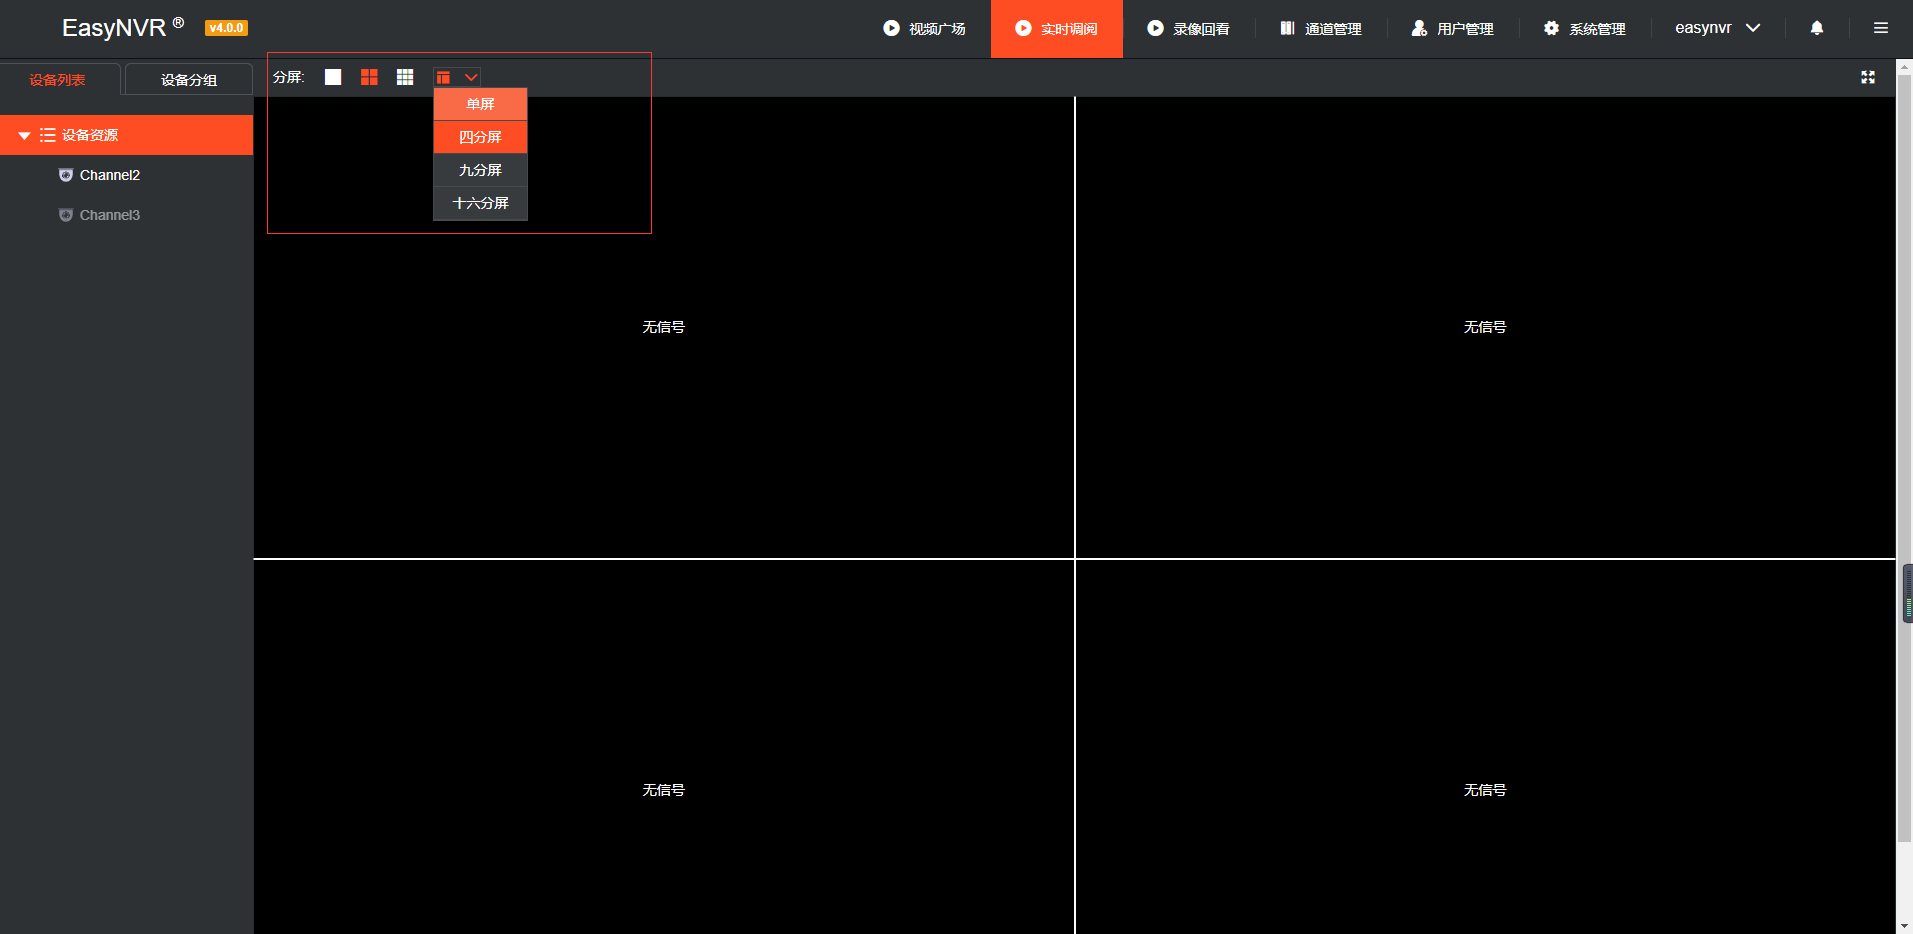Select nine-split grid layout icon
The width and height of the screenshot is (1913, 934).
405,77
